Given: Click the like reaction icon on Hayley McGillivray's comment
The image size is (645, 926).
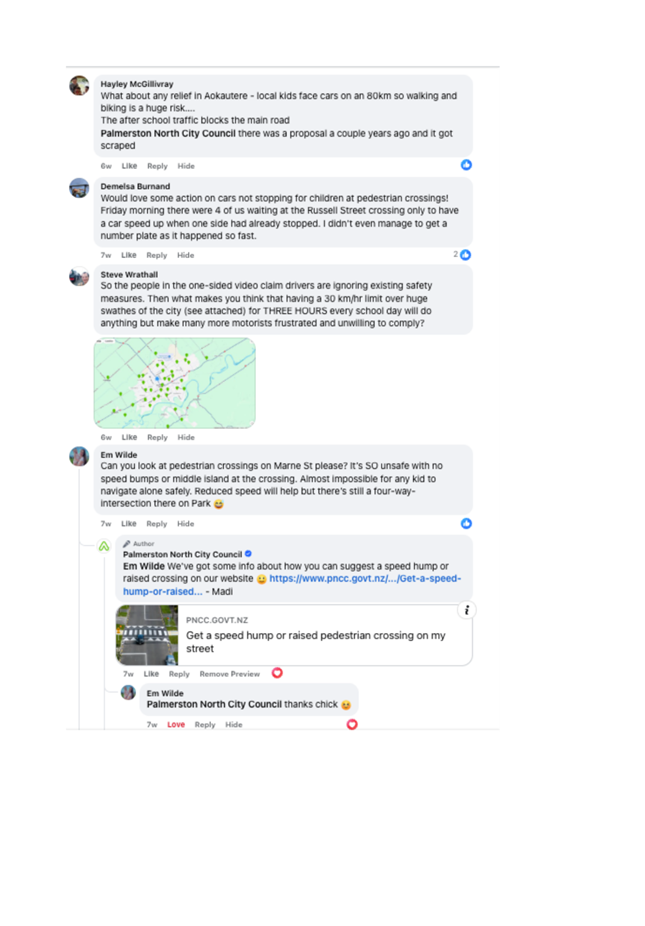Looking at the screenshot, I should [x=466, y=165].
